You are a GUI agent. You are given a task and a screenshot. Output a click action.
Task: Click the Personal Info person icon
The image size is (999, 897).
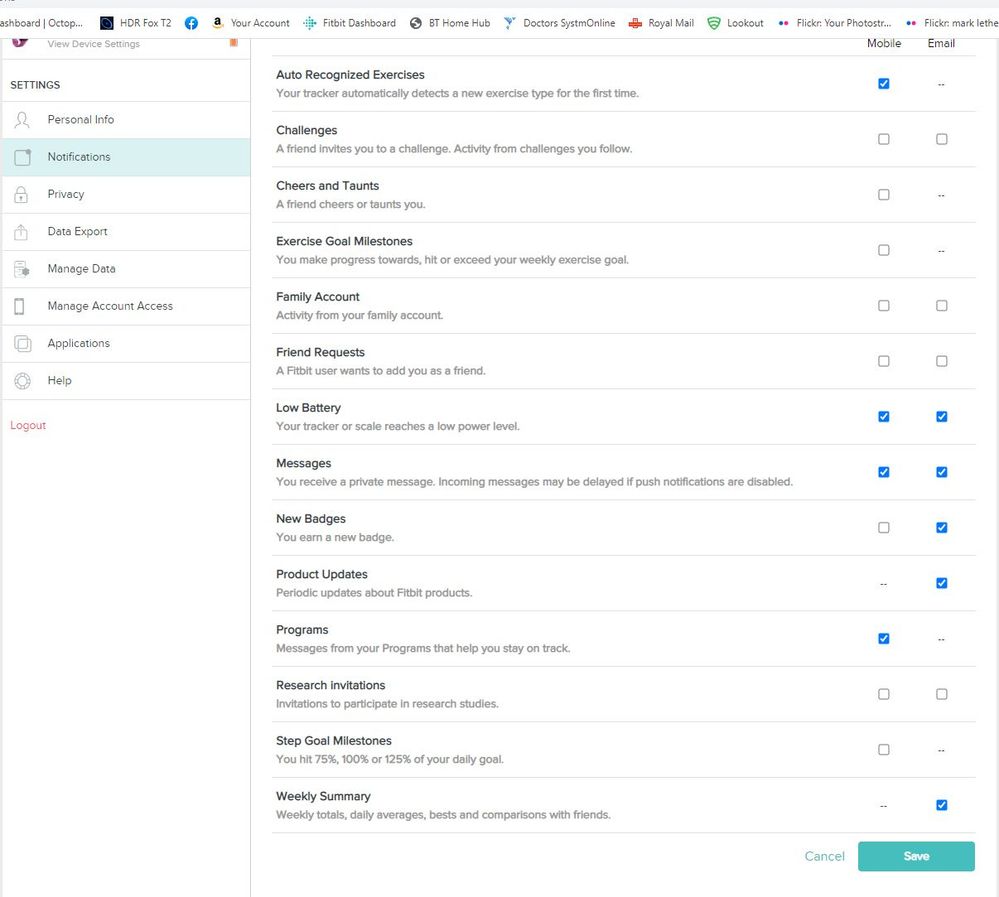(22, 120)
